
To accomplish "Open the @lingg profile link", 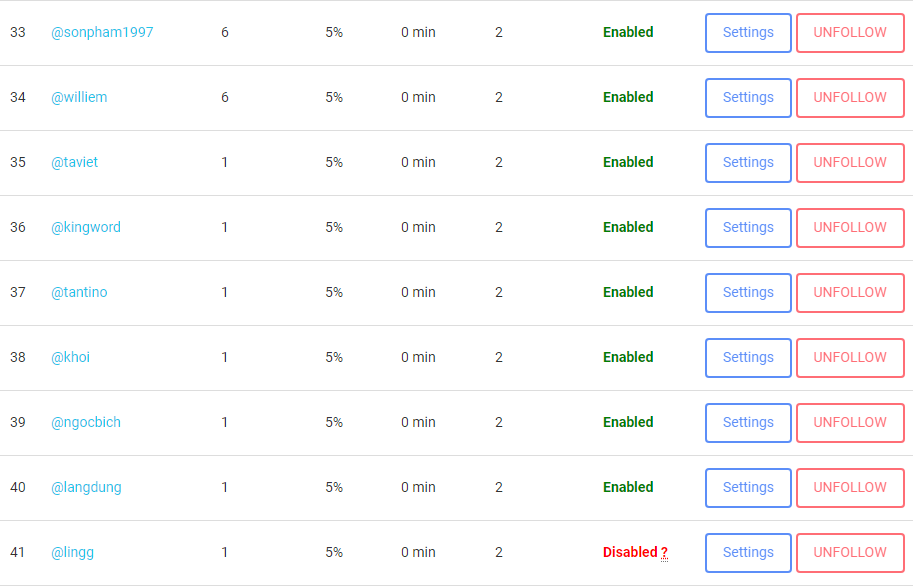I will [x=73, y=552].
